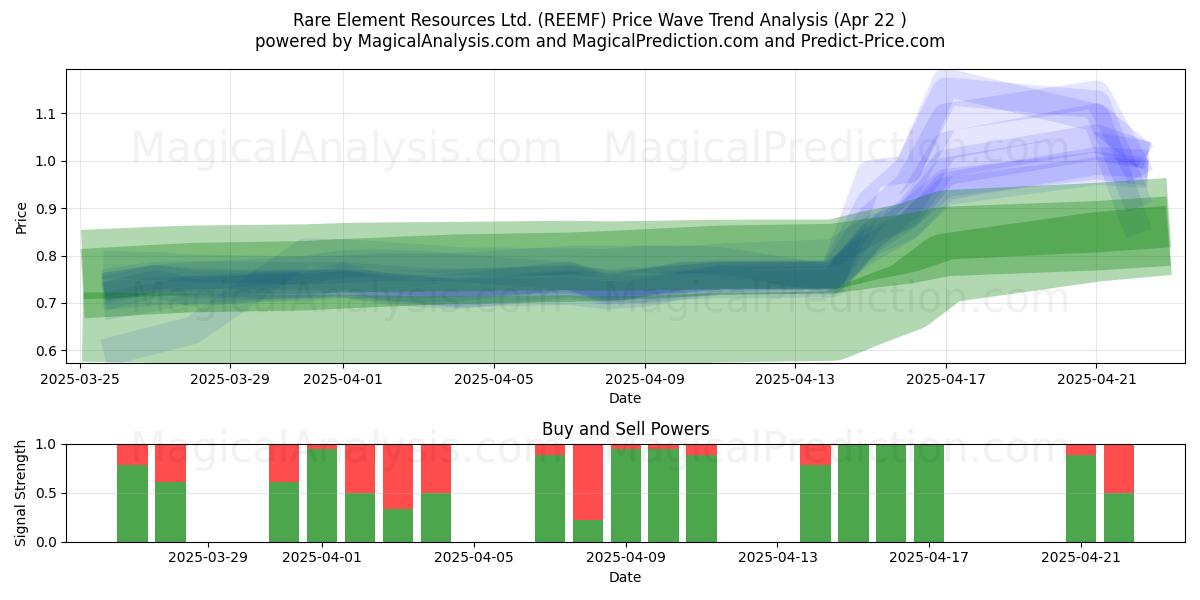The width and height of the screenshot is (1200, 600).
Task: Click 2025-04-01 tick in Buy and Sell Powers chart
Action: [x=322, y=558]
